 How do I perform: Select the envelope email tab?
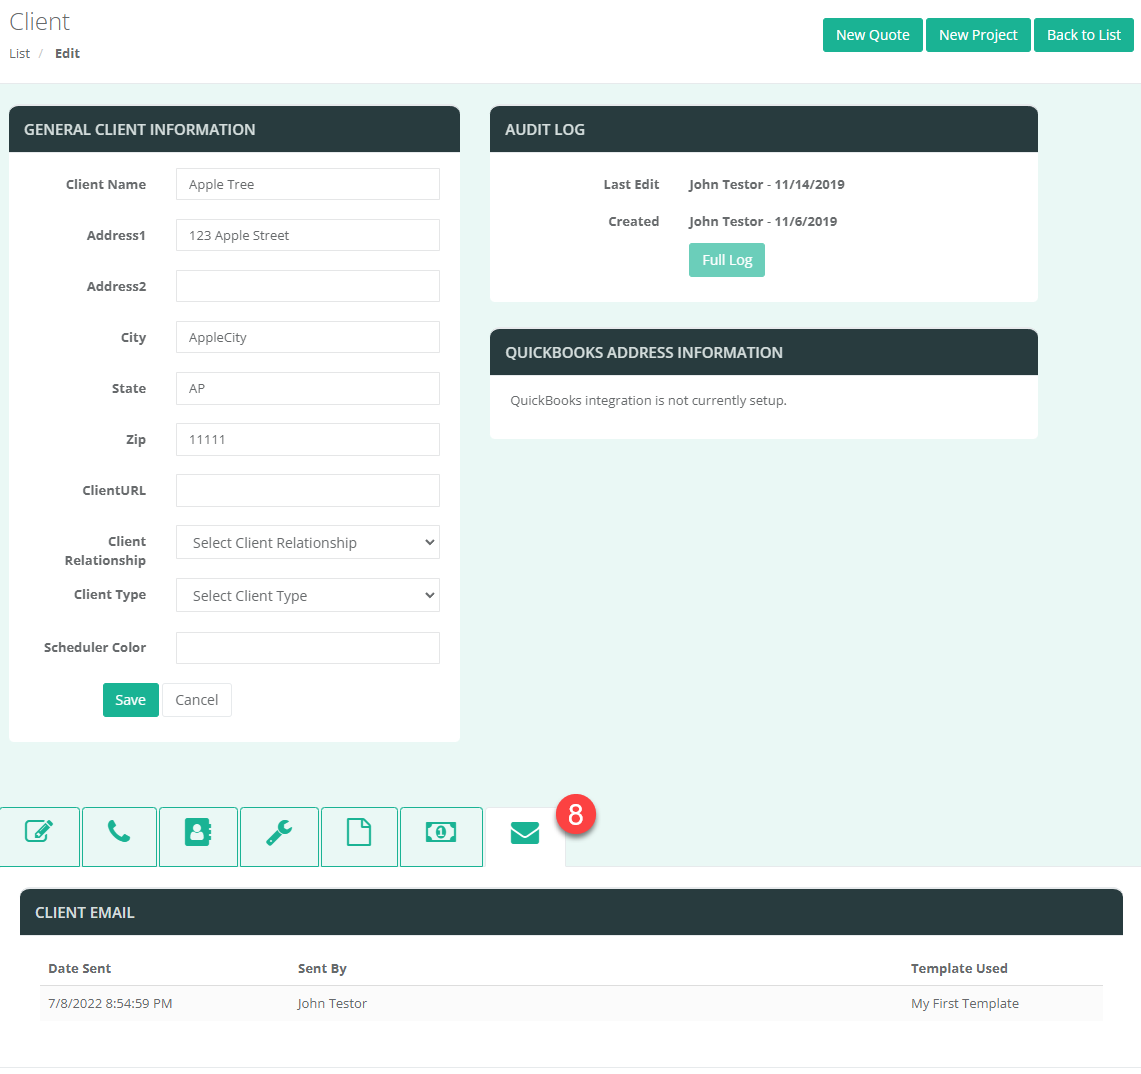coord(525,835)
